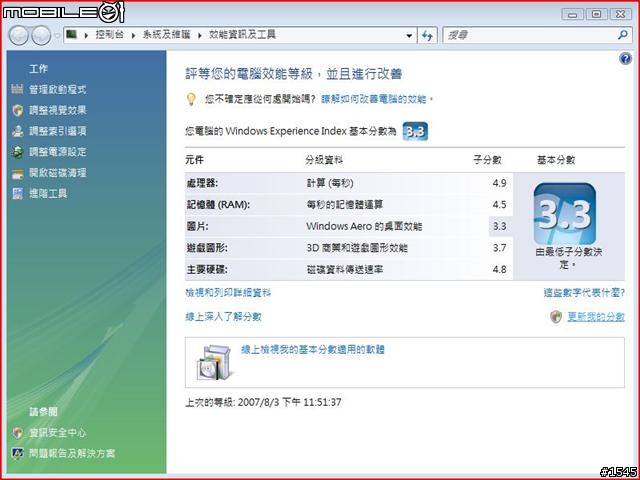Click the icon beside 進階工具
Viewport: 640px width, 480px height.
tap(17, 193)
